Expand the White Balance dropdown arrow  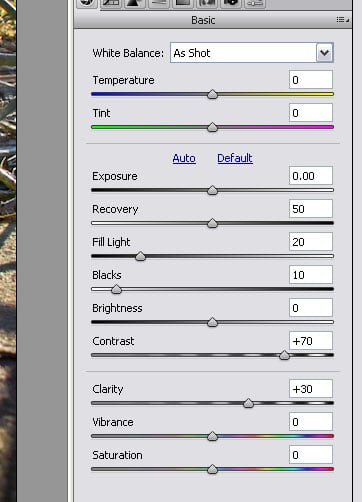pyautogui.click(x=324, y=53)
